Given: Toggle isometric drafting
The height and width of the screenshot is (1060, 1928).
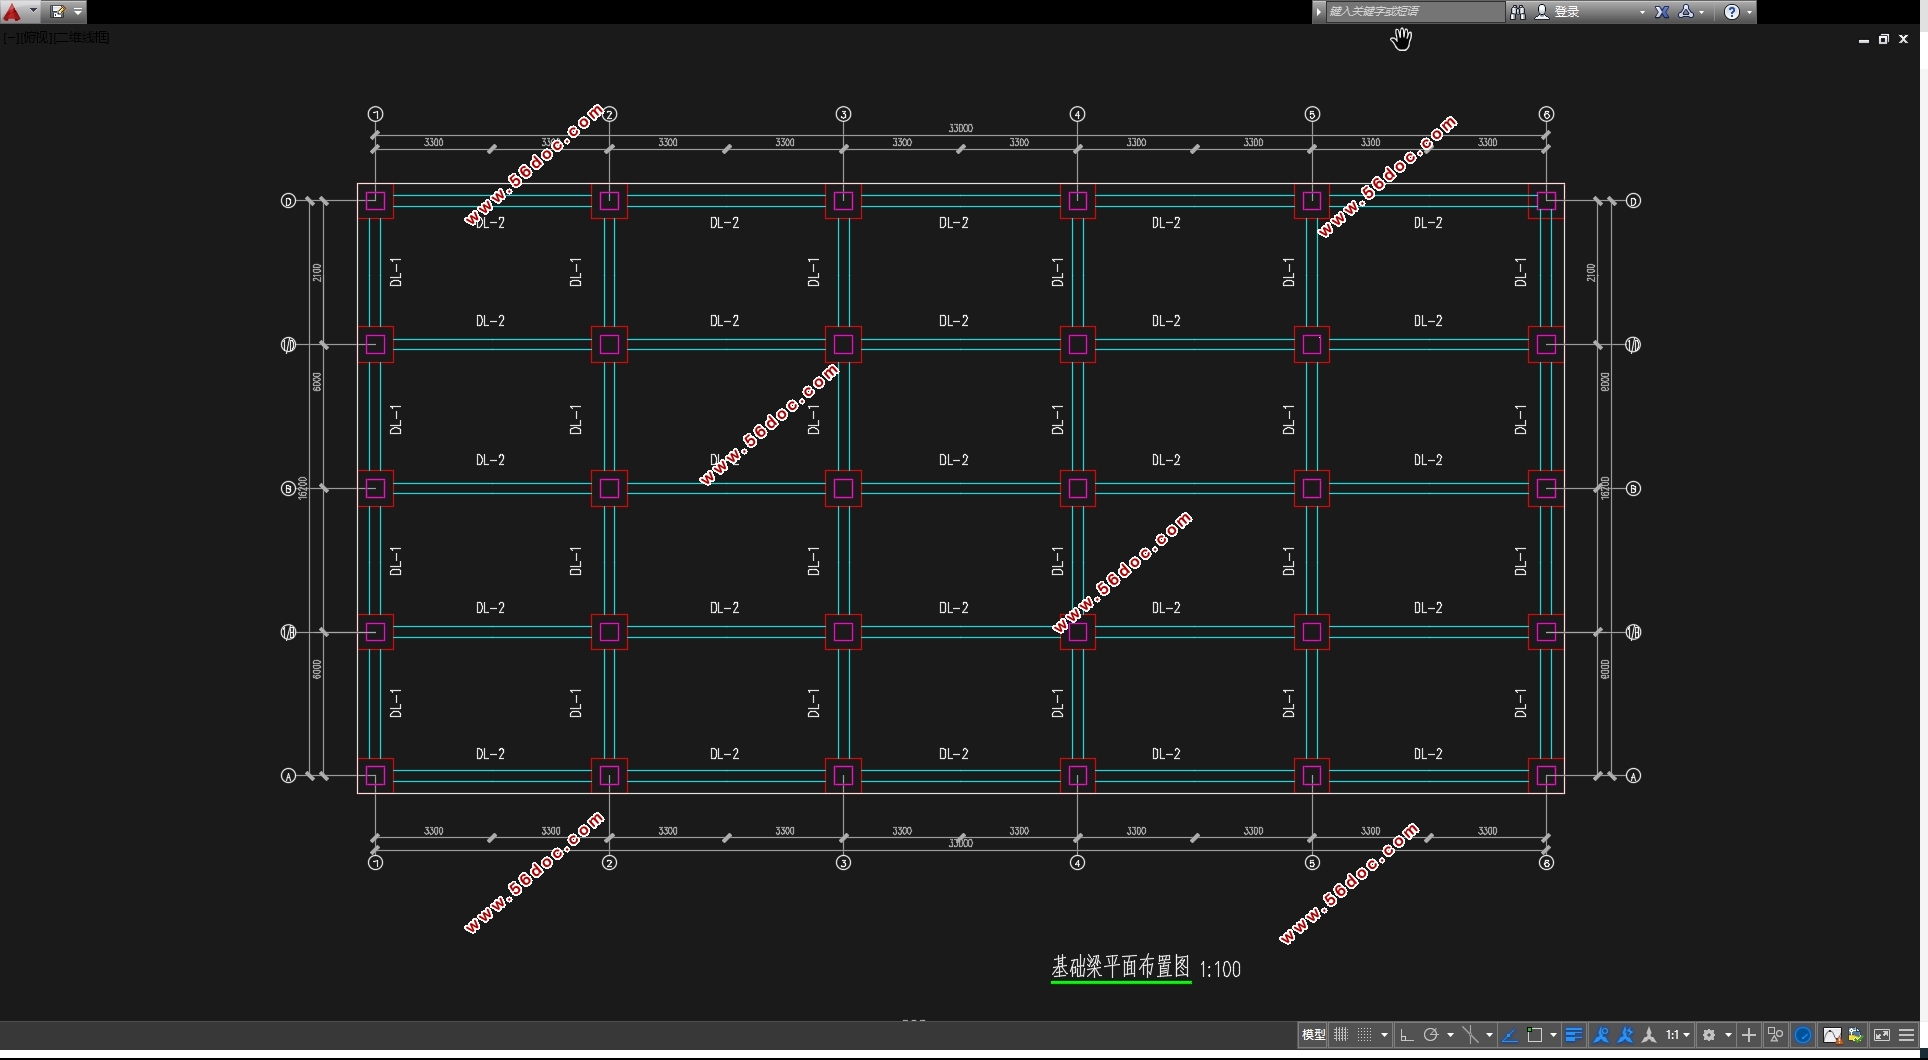Looking at the screenshot, I should pos(1470,1035).
